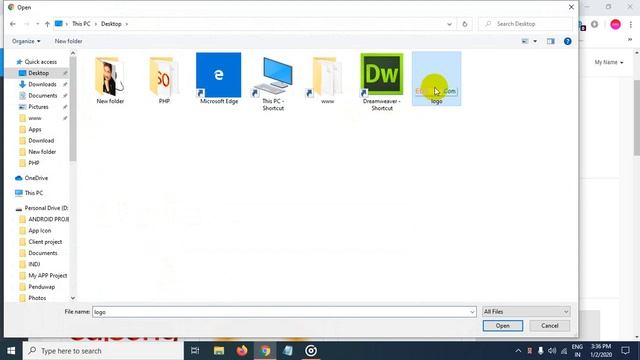Select This PC - Shortcut icon
Screen dimensions: 640x360
[273, 84]
